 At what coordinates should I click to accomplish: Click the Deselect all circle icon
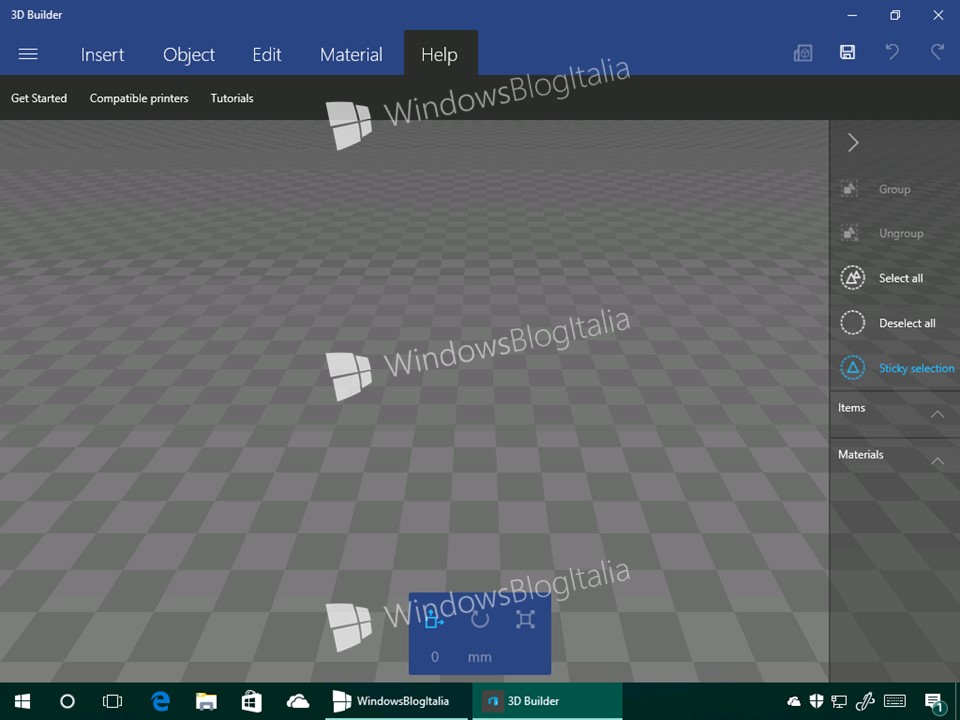(852, 323)
